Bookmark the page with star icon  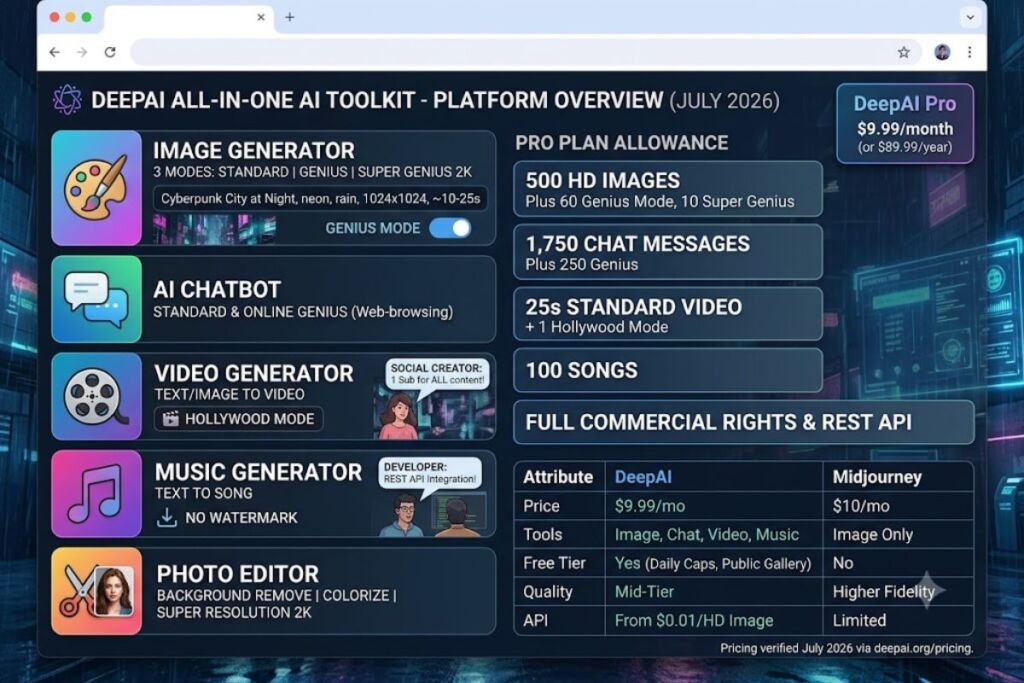click(903, 52)
